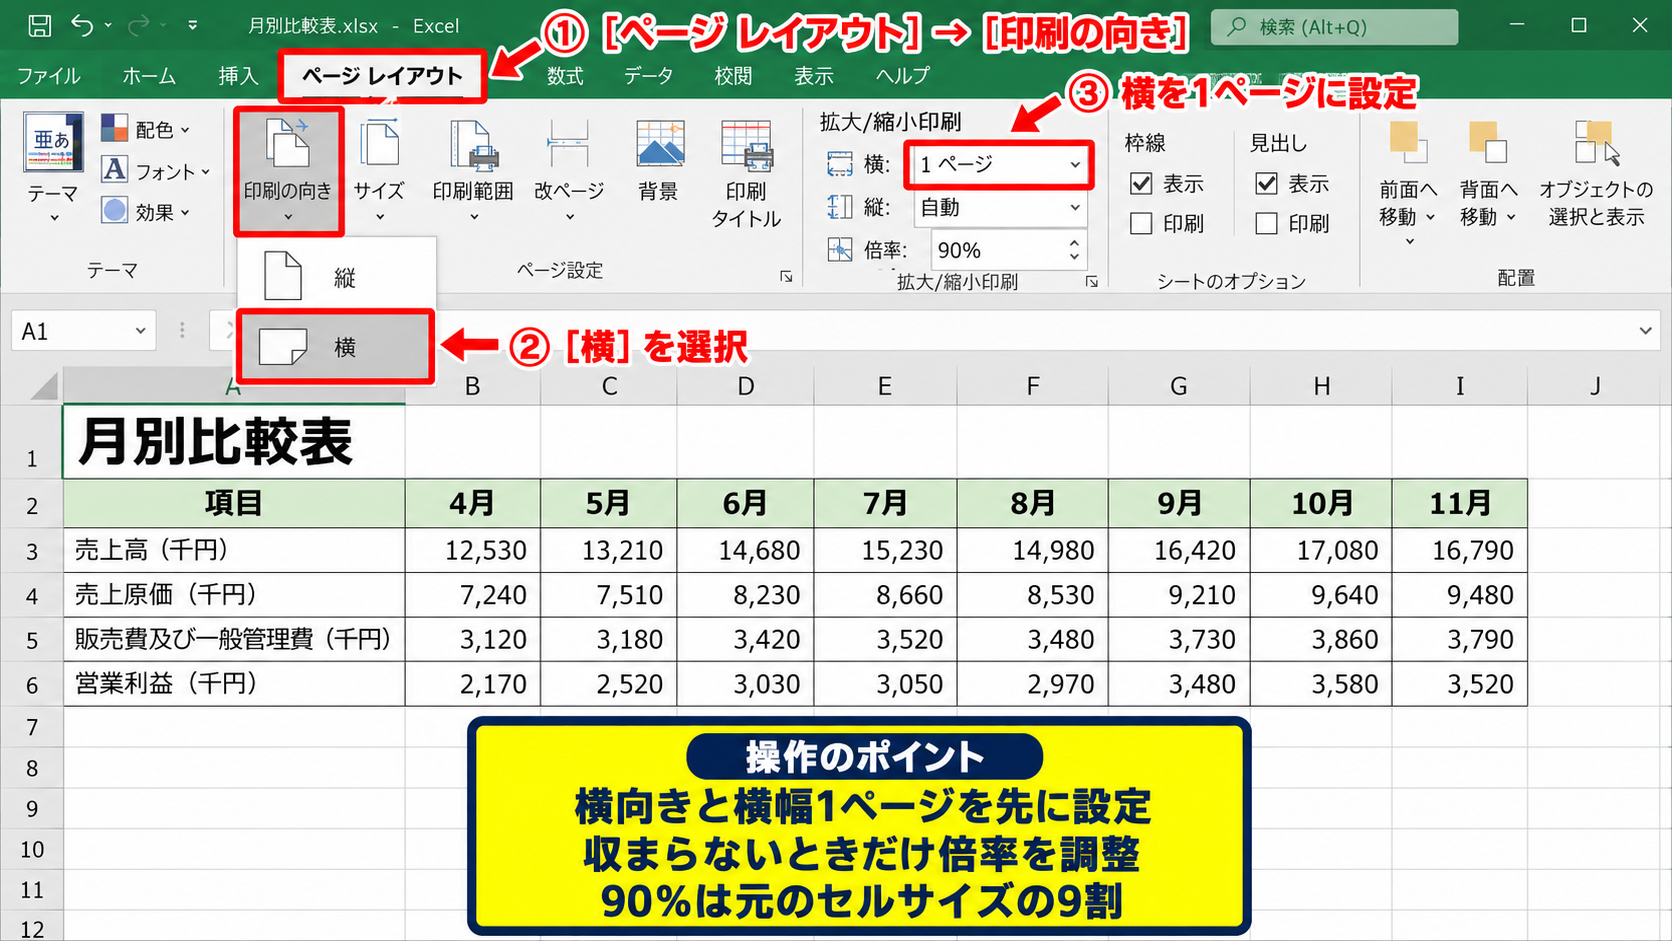Click the 印刷の向き orientation button
Viewport: 1672px width, 941px height.
(x=288, y=171)
